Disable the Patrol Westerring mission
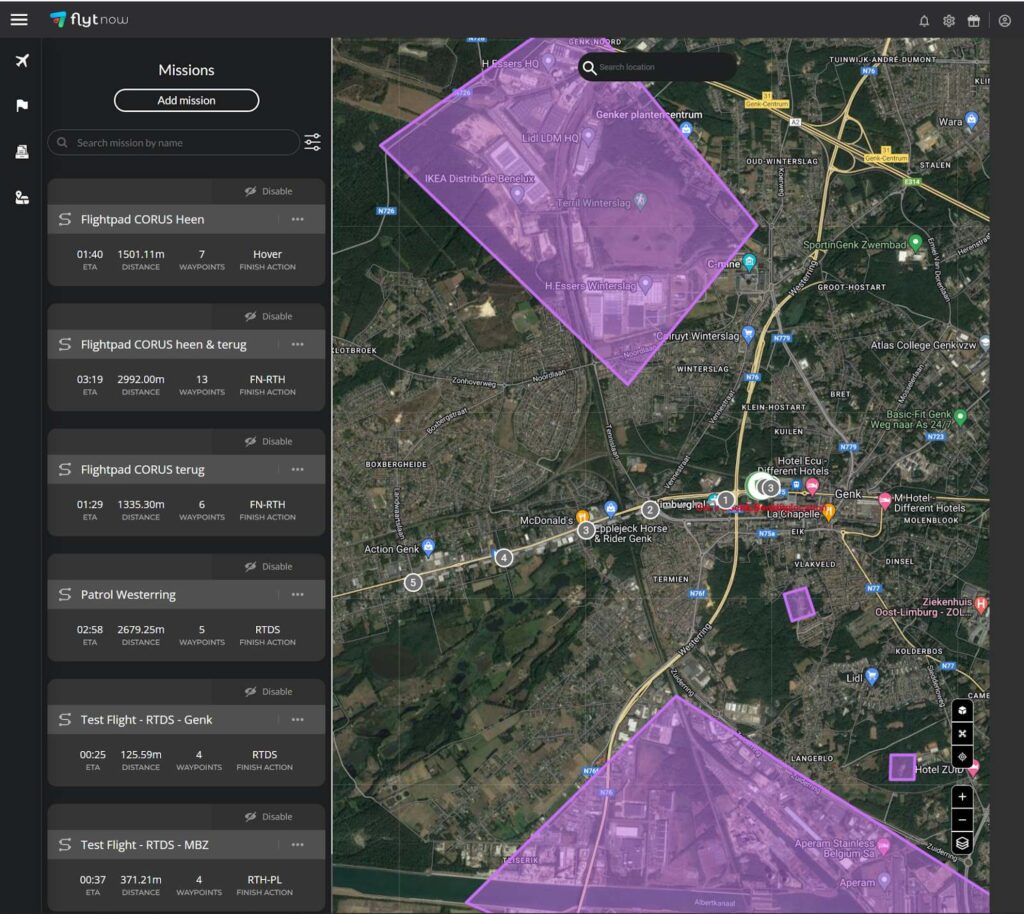This screenshot has height=914, width=1024. [x=270, y=566]
